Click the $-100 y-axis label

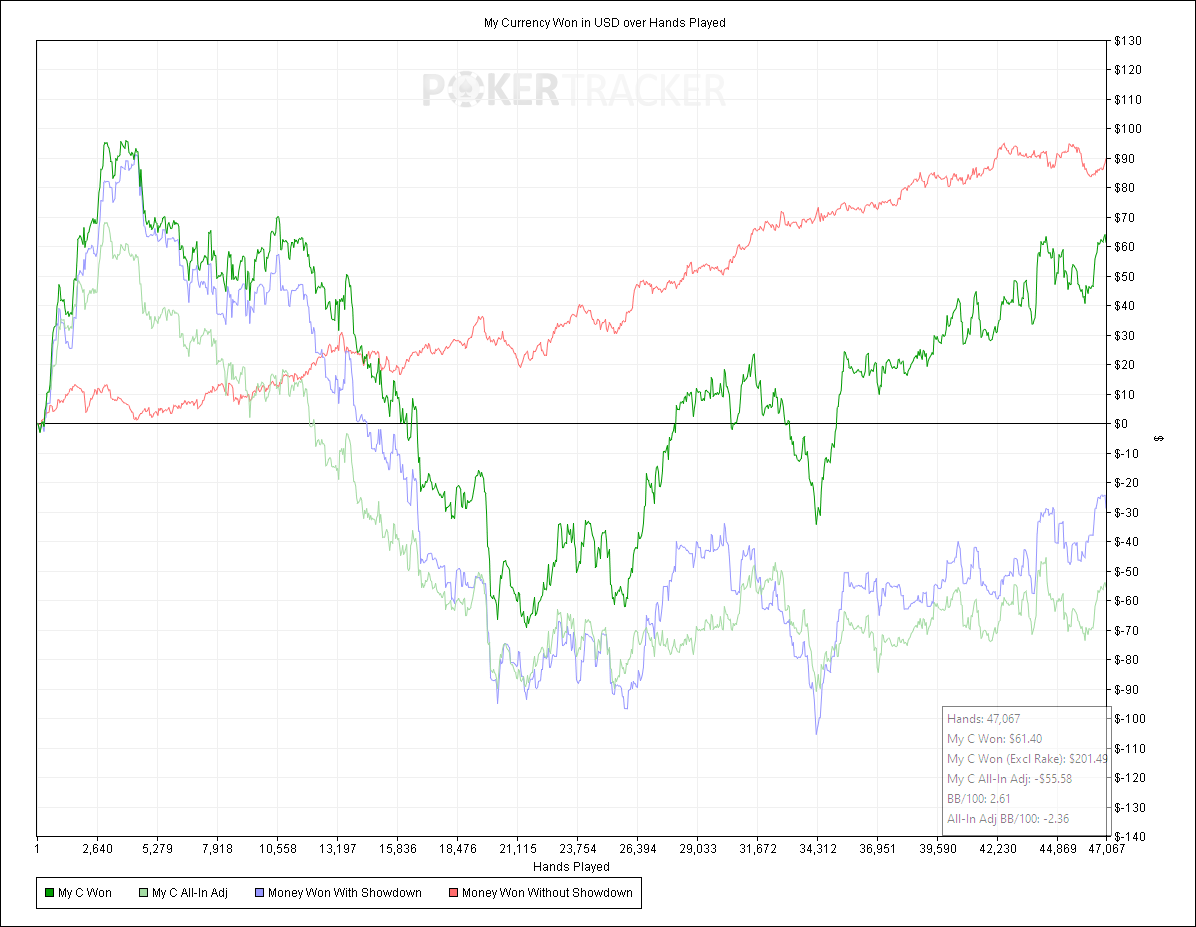[1130, 719]
